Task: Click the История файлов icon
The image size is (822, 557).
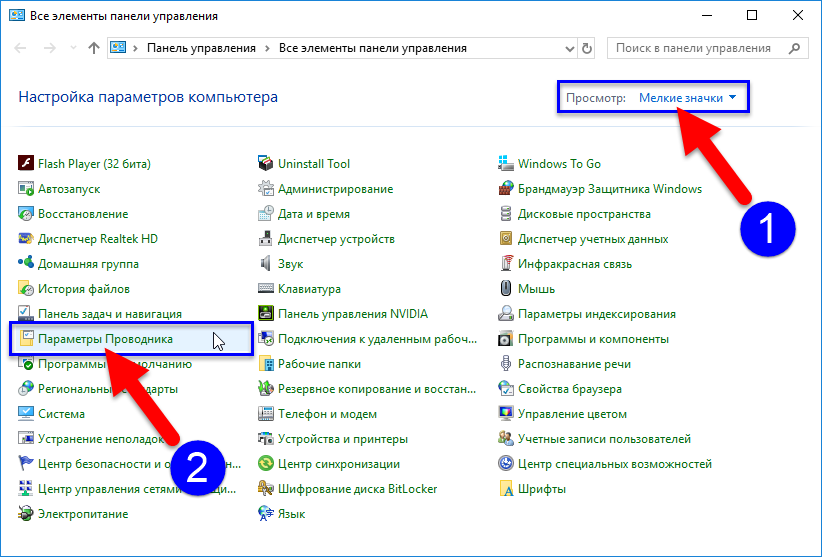Action: point(26,289)
